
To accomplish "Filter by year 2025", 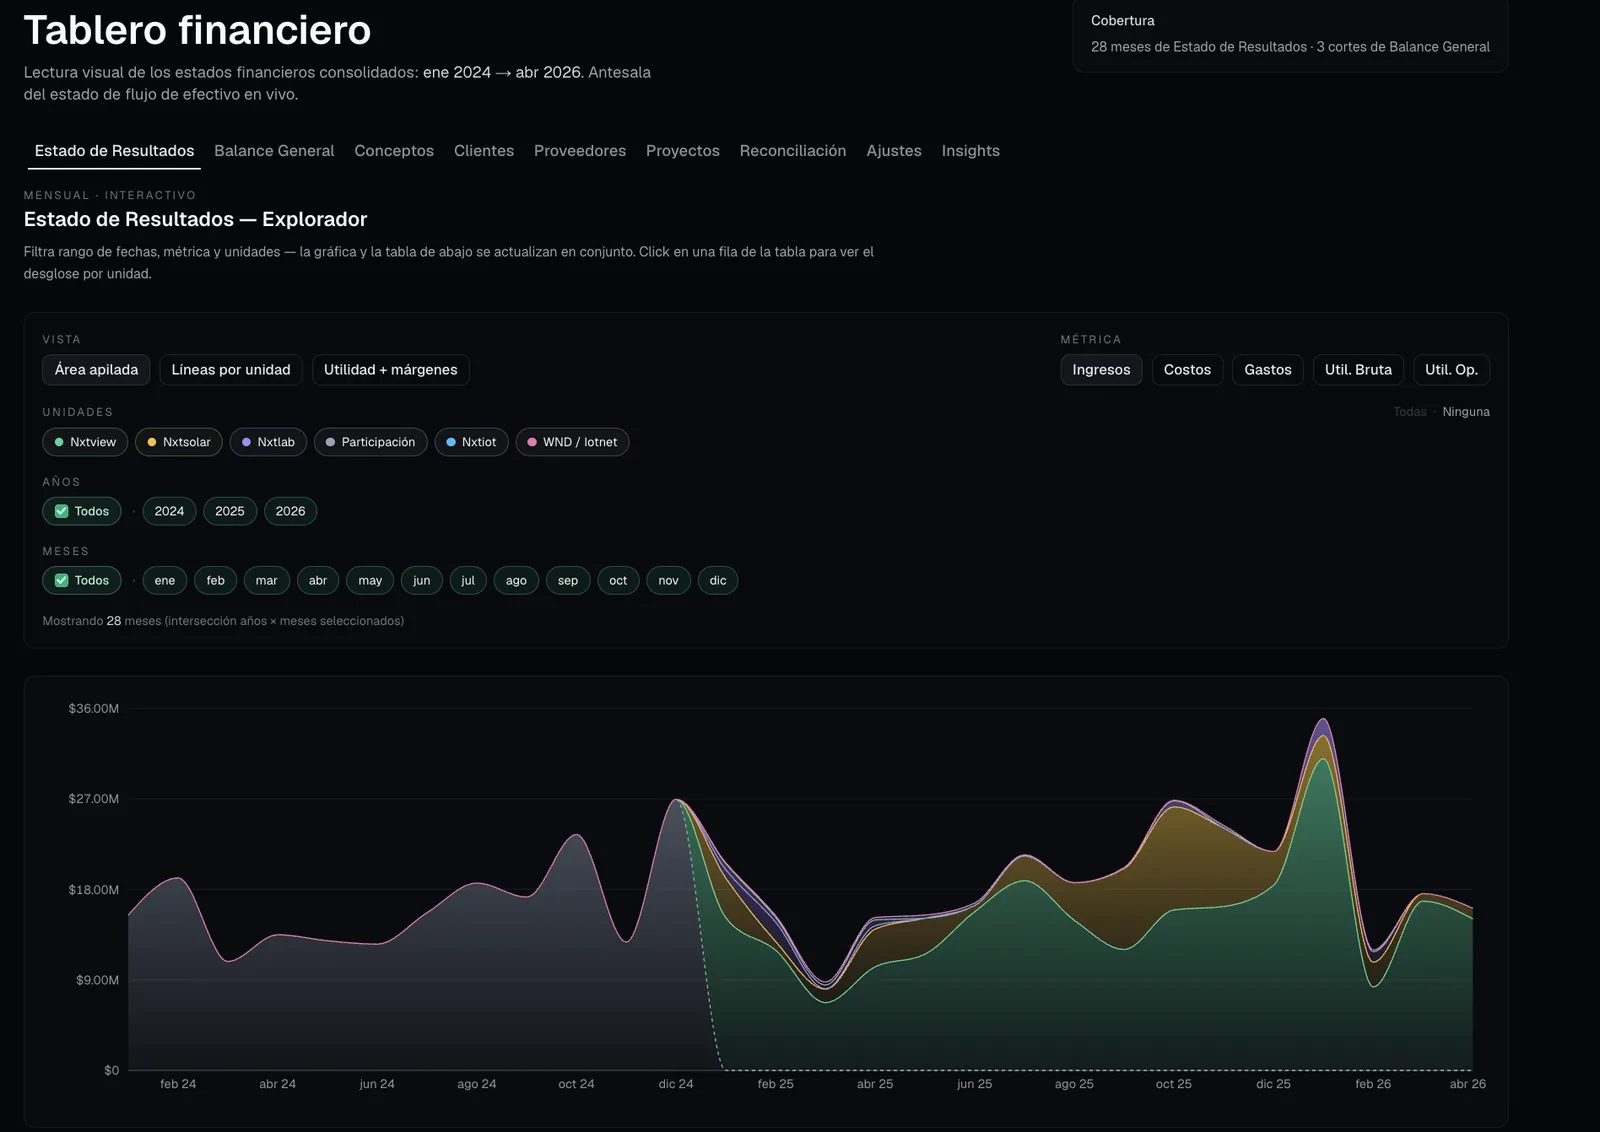I will click(x=230, y=511).
